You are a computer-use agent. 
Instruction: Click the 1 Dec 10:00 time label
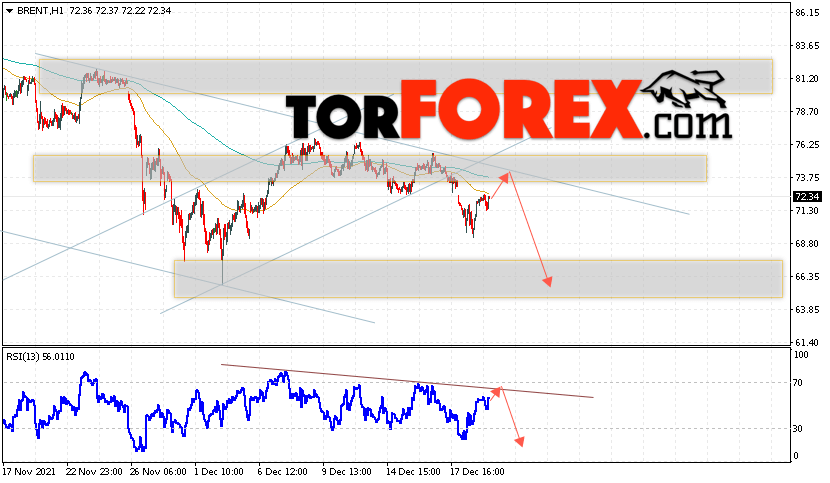(x=219, y=471)
